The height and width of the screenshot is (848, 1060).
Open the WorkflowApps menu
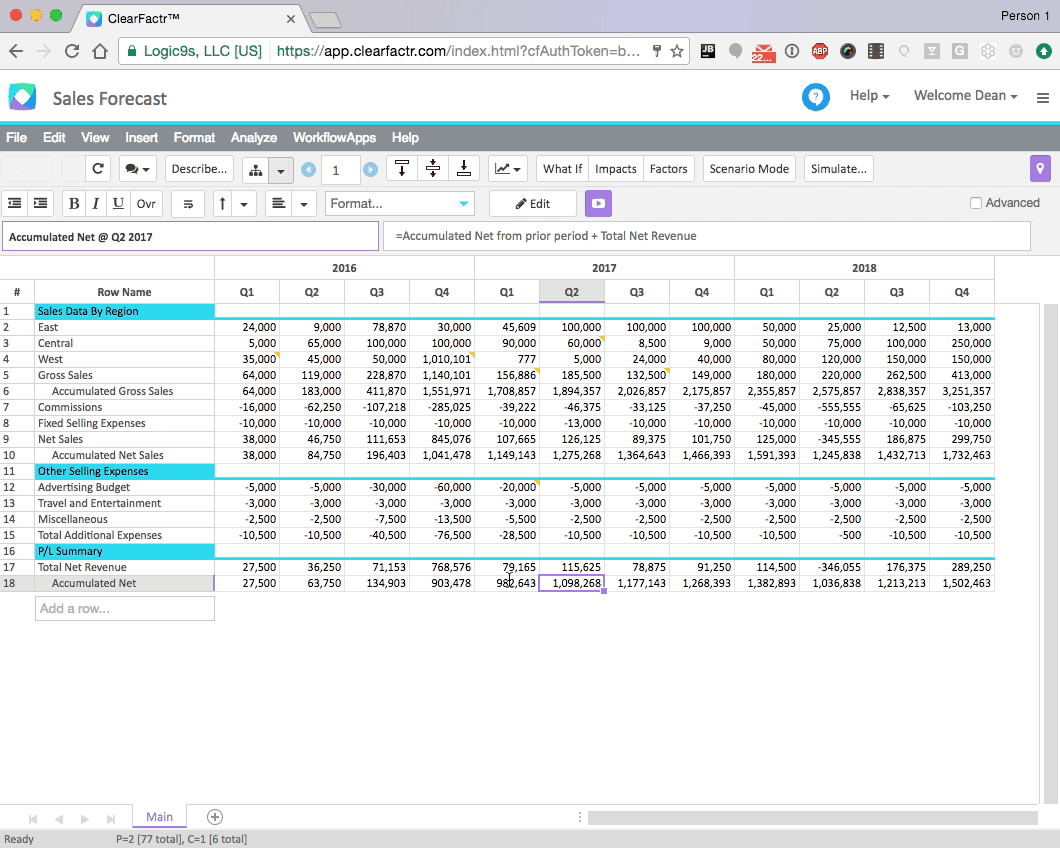pyautogui.click(x=334, y=138)
